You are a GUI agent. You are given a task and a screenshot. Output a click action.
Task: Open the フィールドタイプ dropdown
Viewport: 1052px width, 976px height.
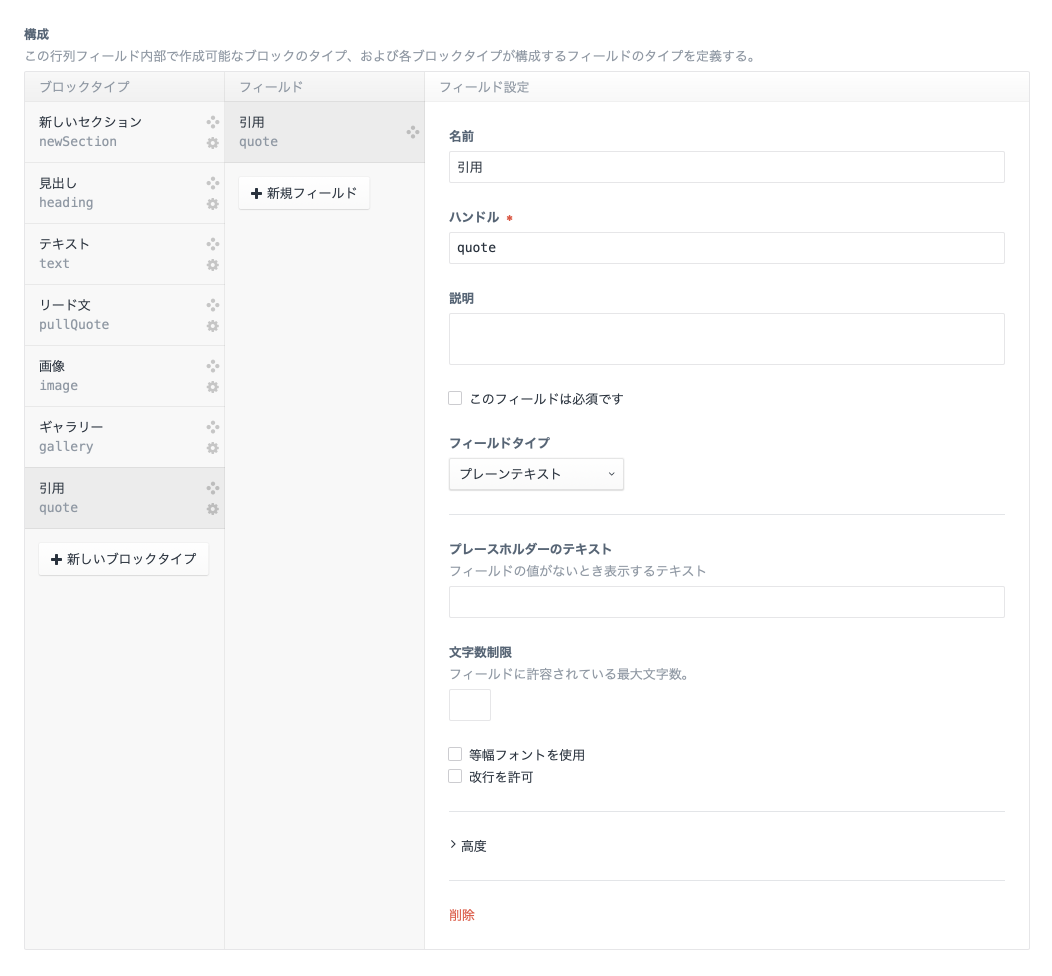coord(536,474)
